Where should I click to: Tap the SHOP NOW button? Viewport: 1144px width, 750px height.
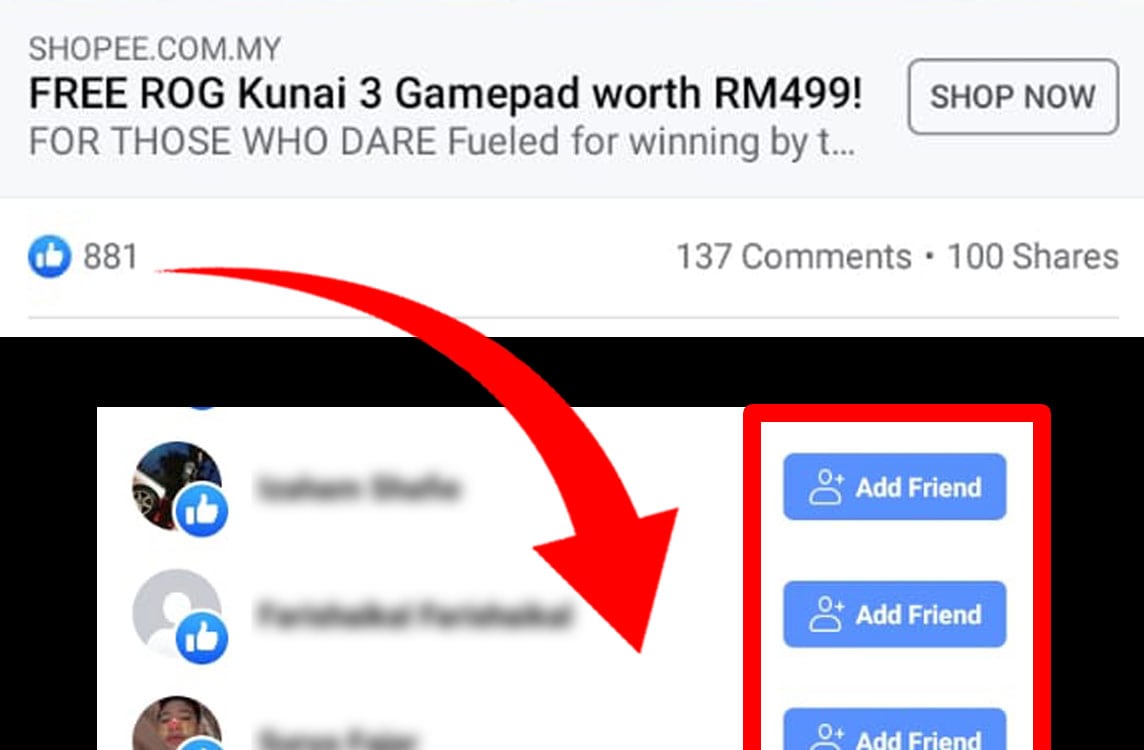point(1013,96)
